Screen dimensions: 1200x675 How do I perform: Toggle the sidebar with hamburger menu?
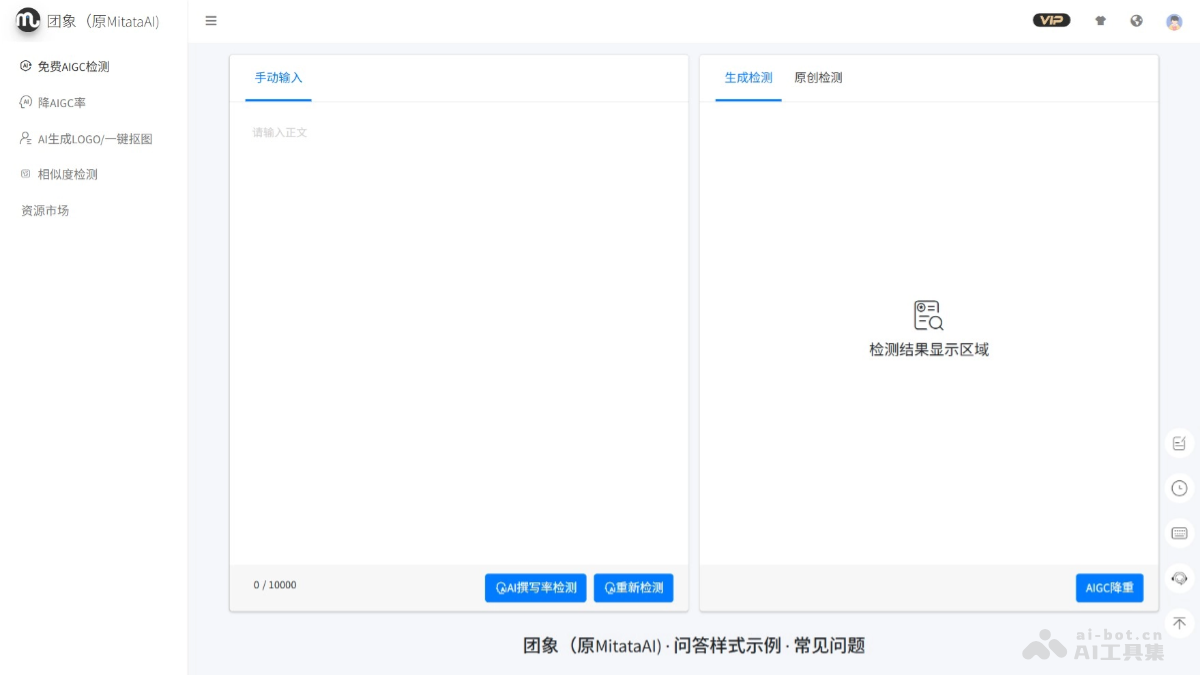coord(210,20)
